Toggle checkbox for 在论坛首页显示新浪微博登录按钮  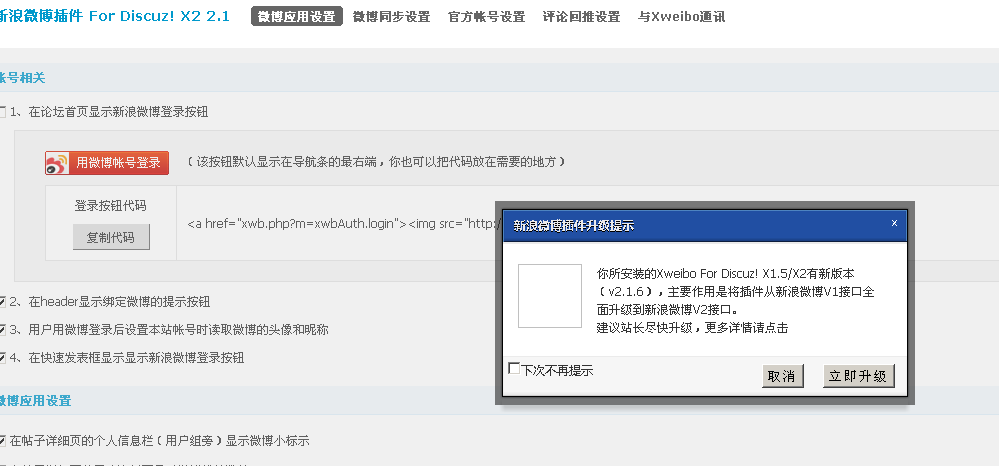point(2,112)
